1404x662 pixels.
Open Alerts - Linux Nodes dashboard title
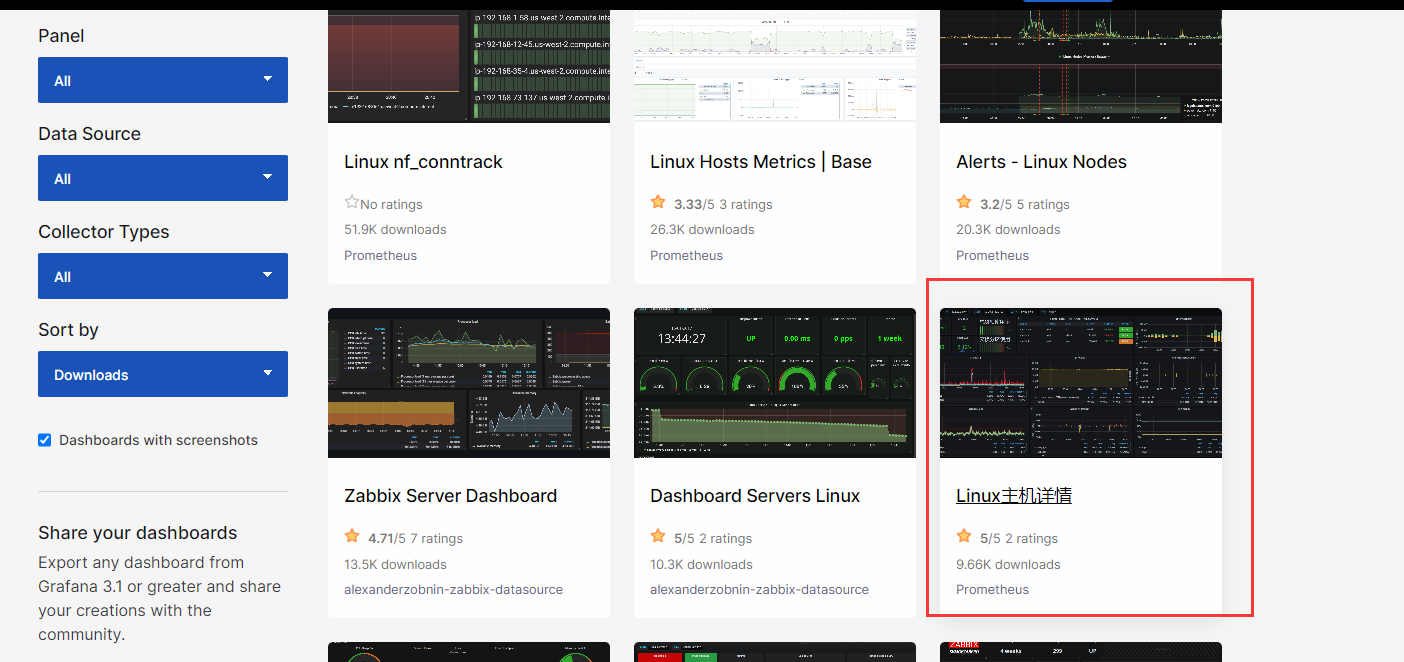[x=1041, y=162]
